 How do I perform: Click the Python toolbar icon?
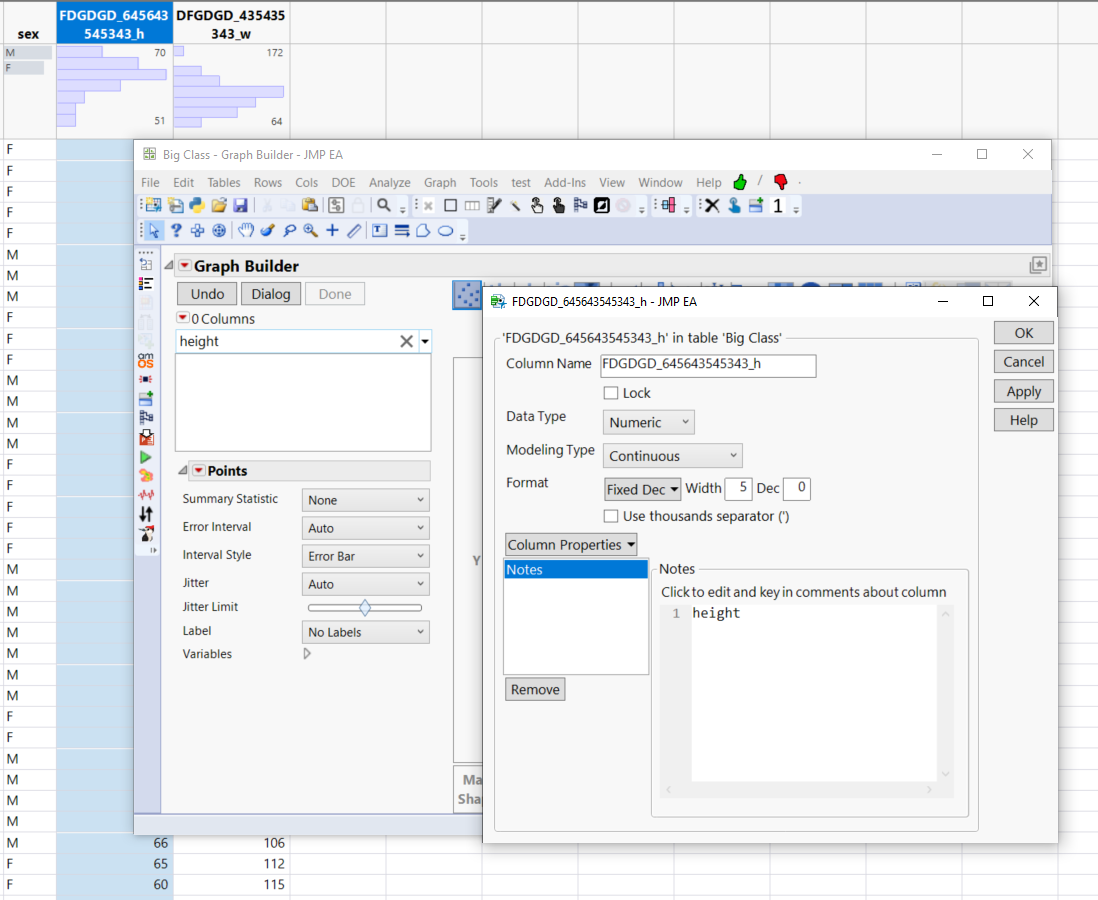click(x=198, y=205)
